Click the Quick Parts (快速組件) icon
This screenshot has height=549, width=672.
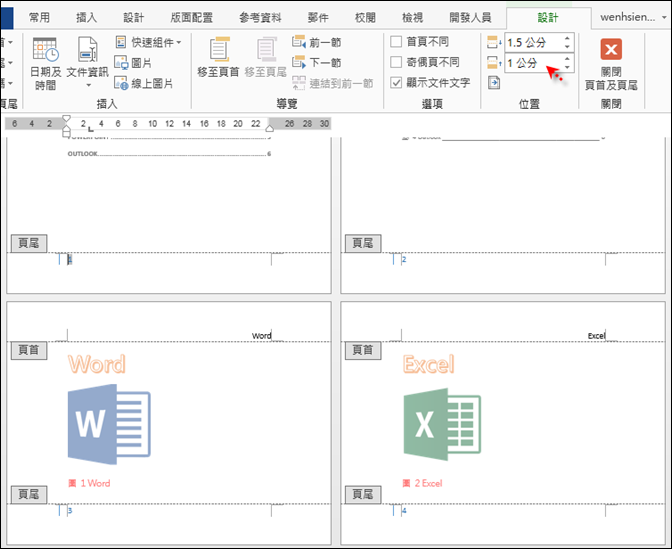tap(121, 42)
